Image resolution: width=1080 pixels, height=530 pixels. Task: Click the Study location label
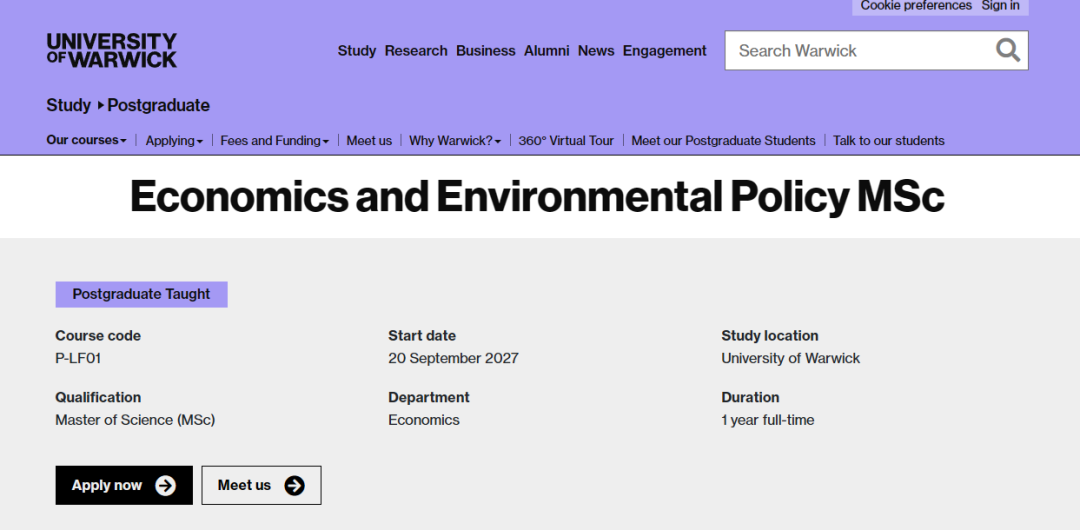770,336
